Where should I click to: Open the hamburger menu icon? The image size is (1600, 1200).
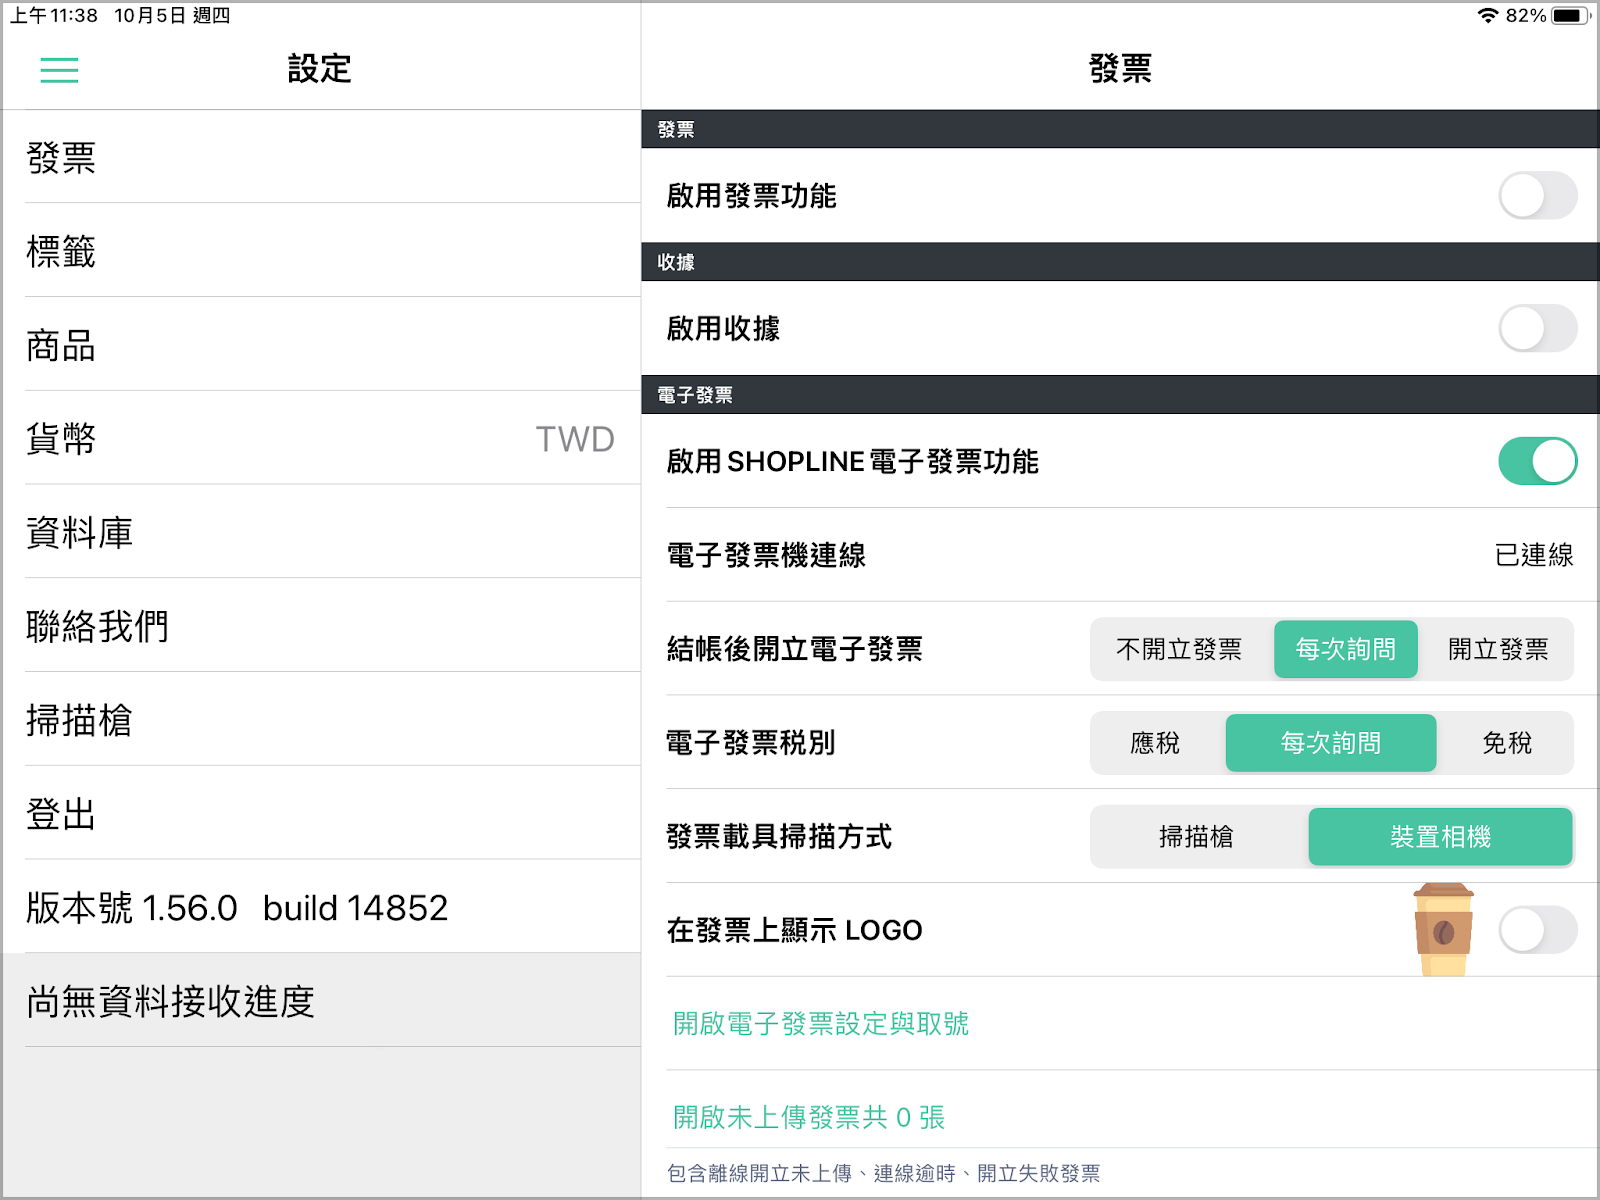click(x=59, y=70)
